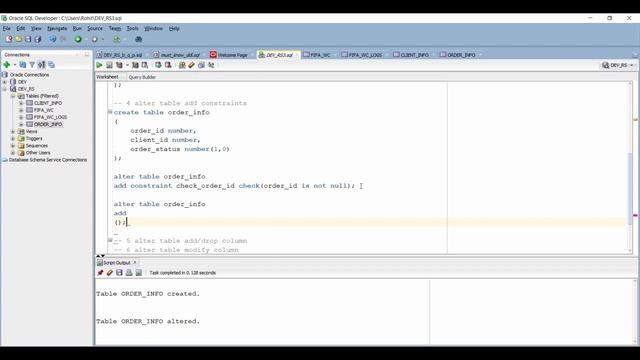Screen dimensions: 640x360
Task: Collapse the Tables (Filtered) node
Action: [13, 96]
